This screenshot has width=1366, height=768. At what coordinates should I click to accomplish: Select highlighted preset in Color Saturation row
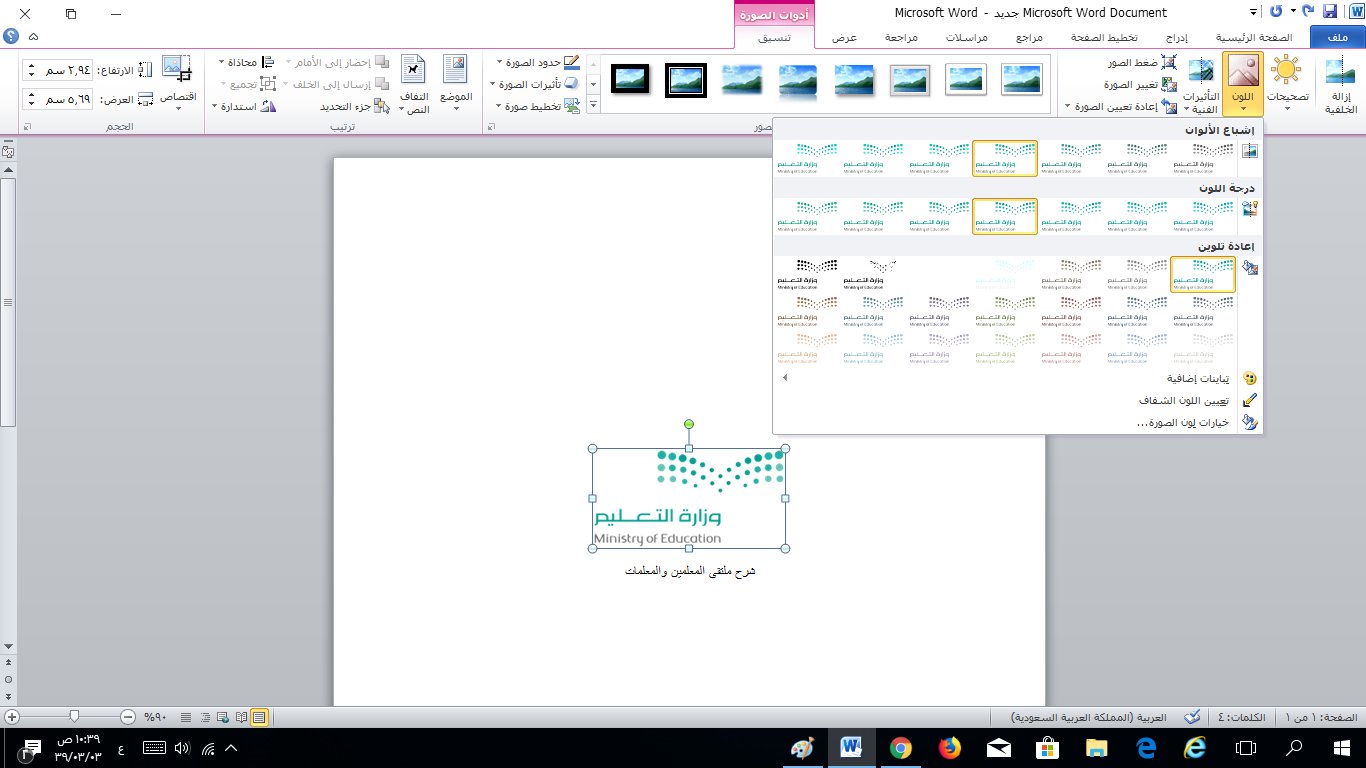point(1005,158)
